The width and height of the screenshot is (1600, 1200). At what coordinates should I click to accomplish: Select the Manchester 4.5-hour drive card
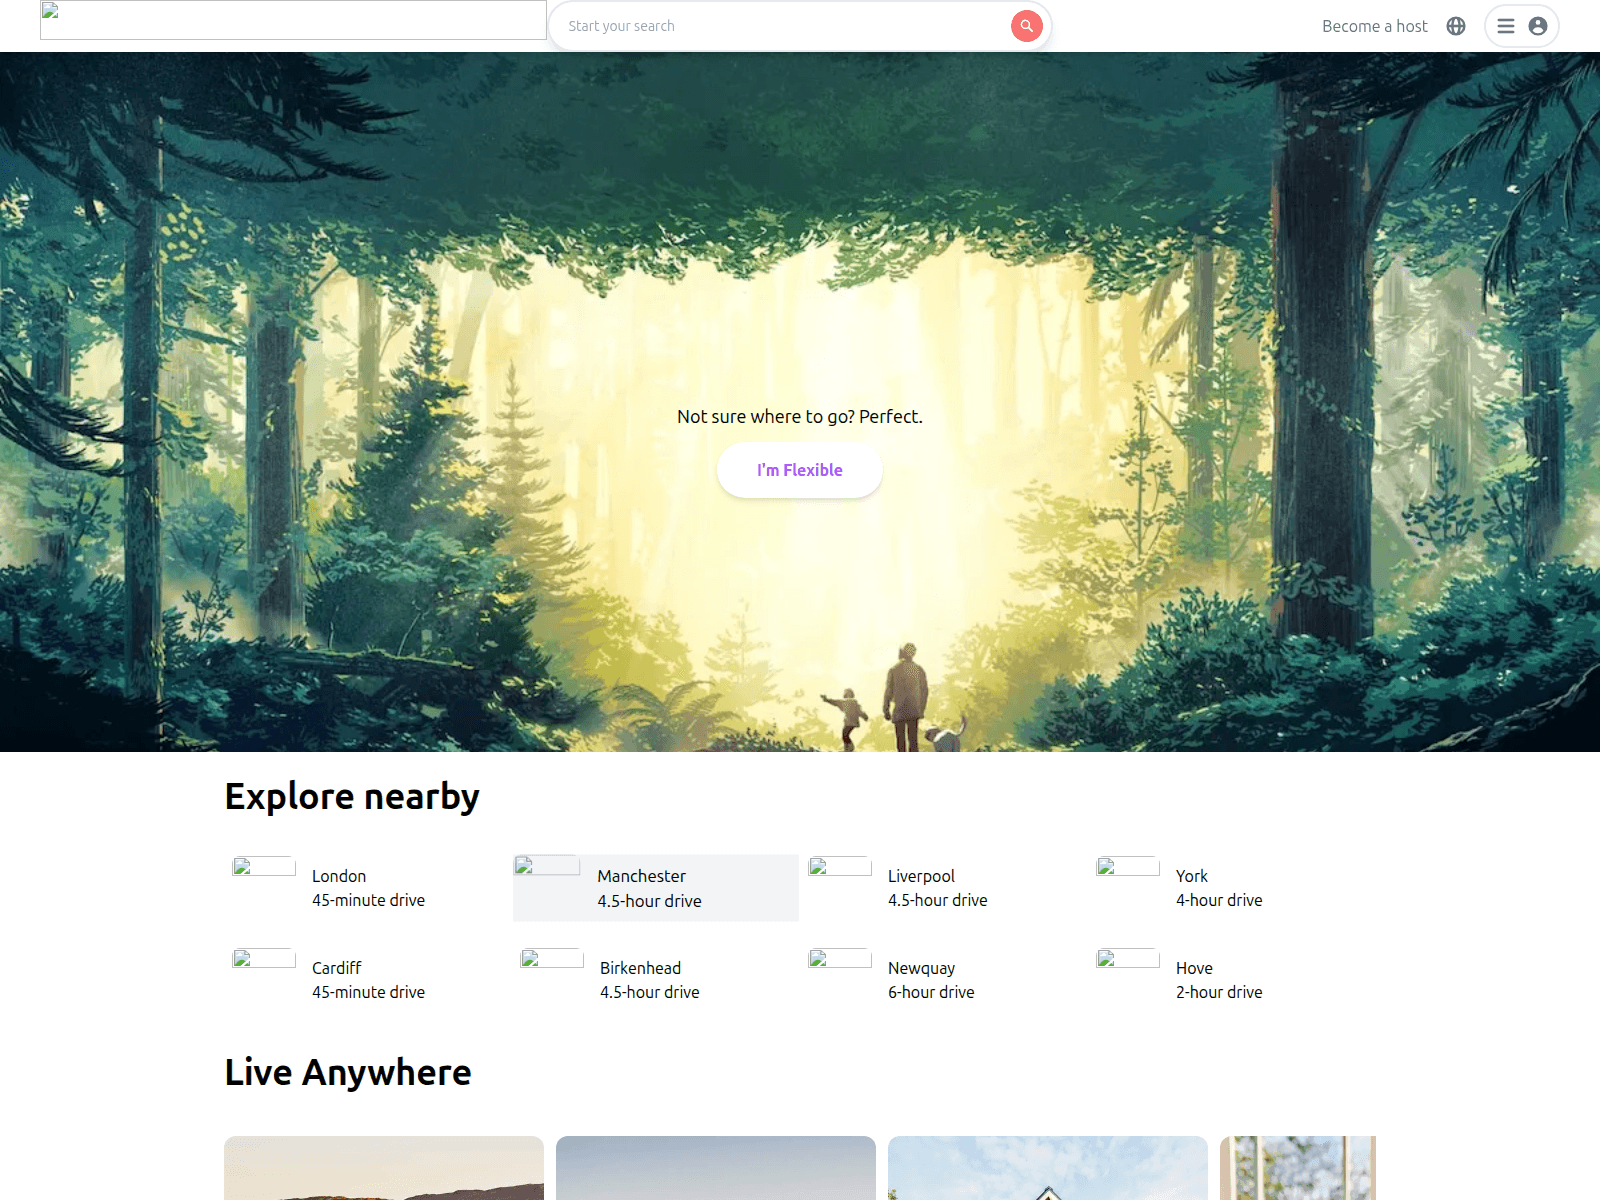point(656,888)
